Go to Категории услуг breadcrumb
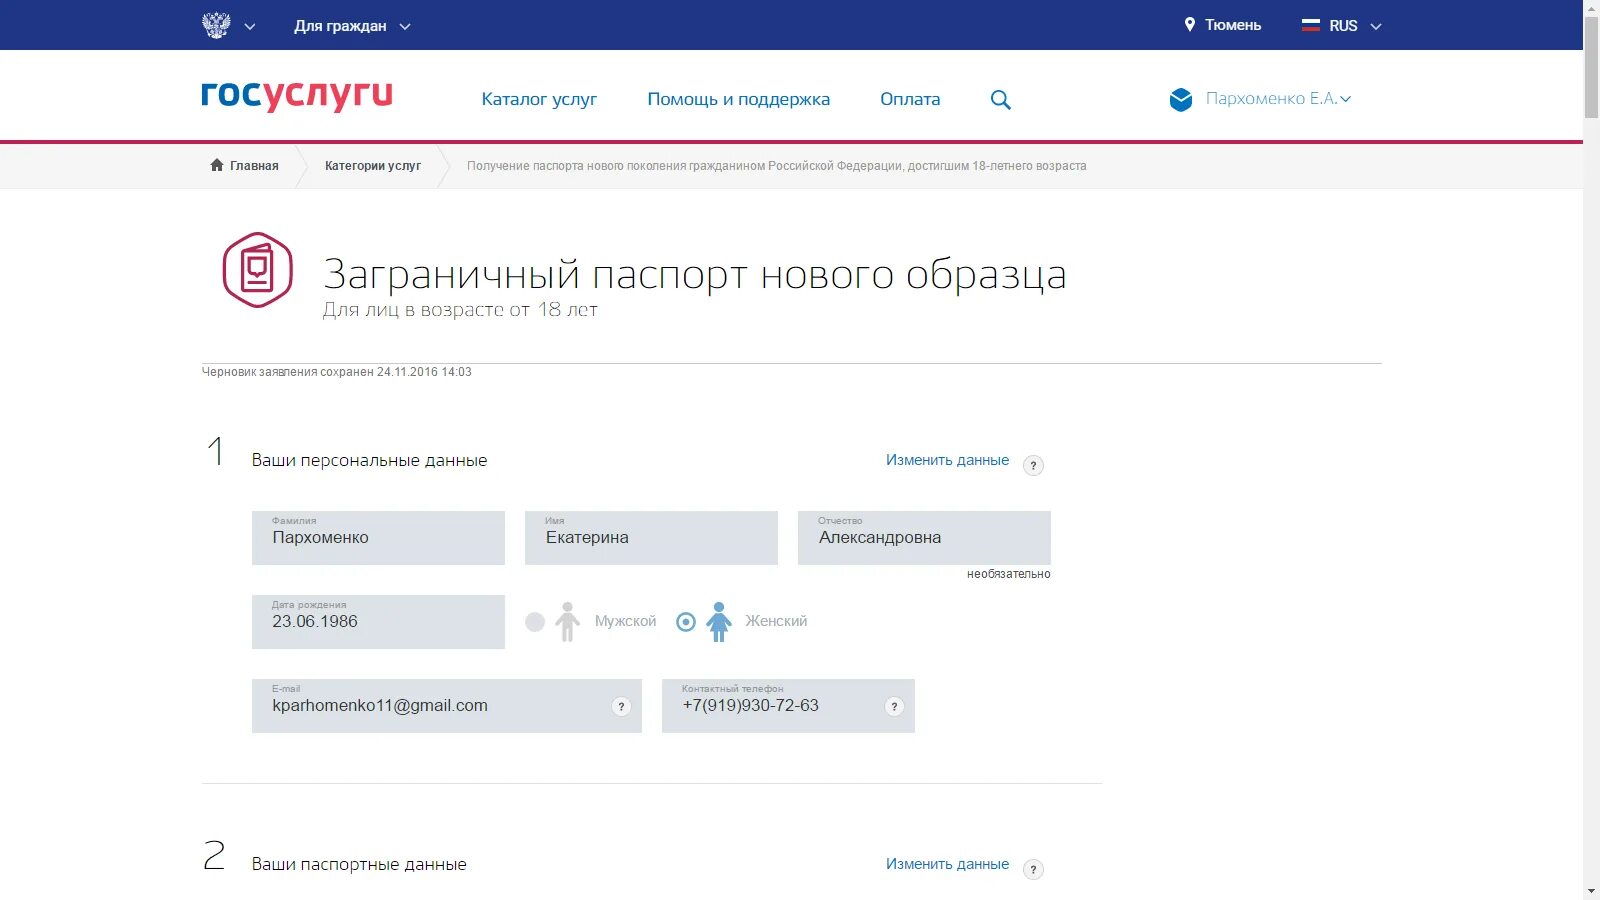This screenshot has width=1600, height=900. (x=373, y=166)
